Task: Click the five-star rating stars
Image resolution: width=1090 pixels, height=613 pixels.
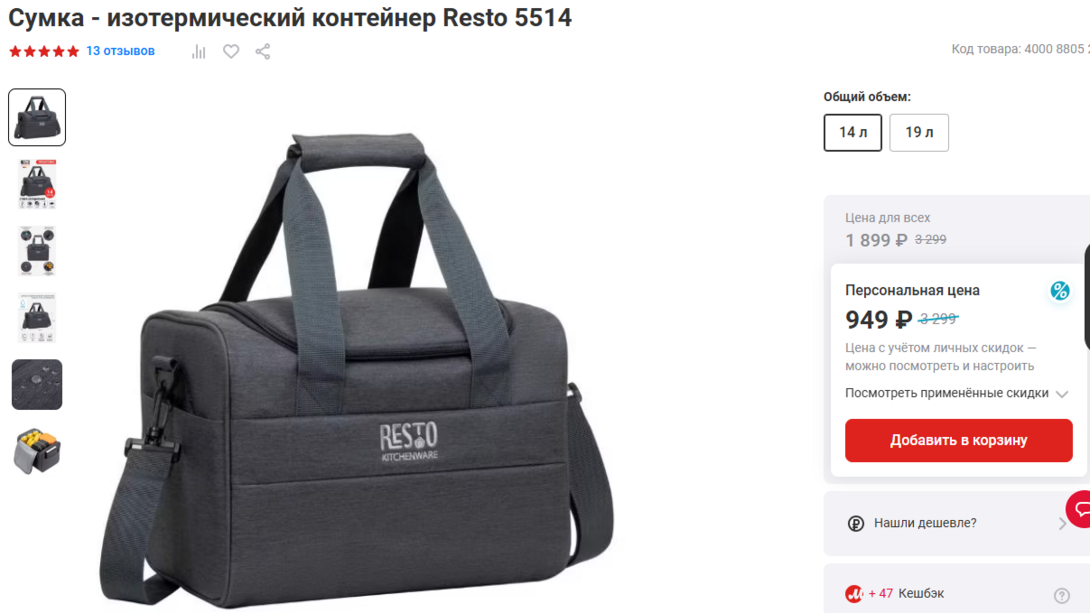Action: pos(44,51)
